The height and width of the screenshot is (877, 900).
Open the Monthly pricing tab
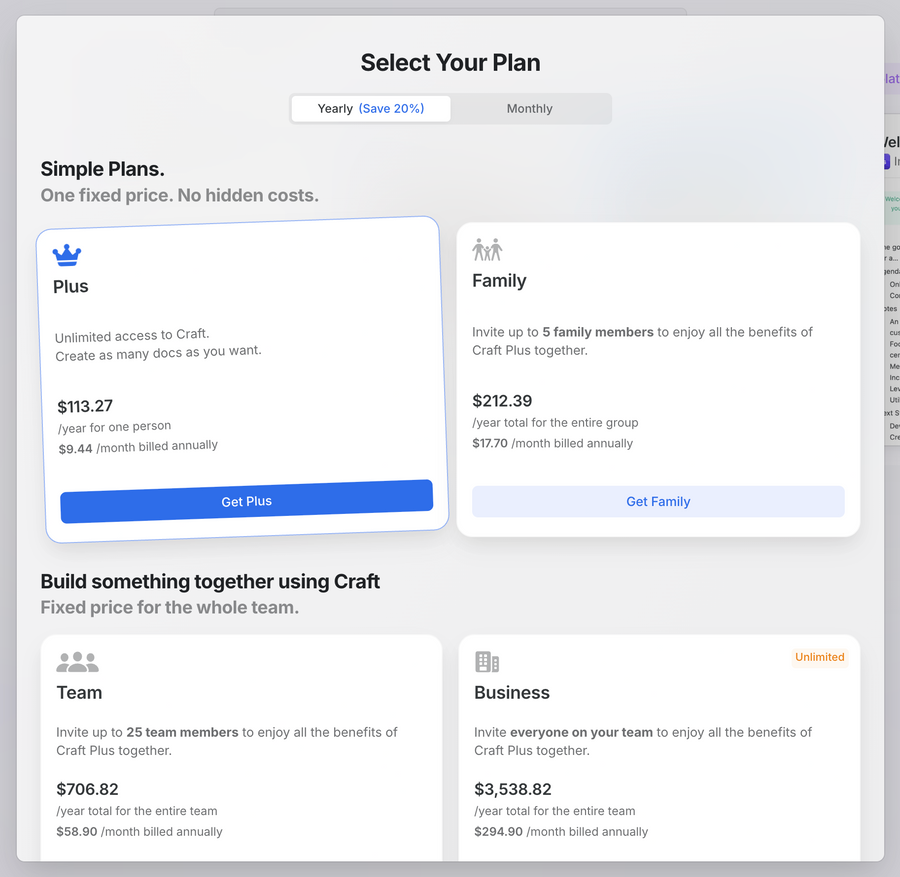[529, 108]
